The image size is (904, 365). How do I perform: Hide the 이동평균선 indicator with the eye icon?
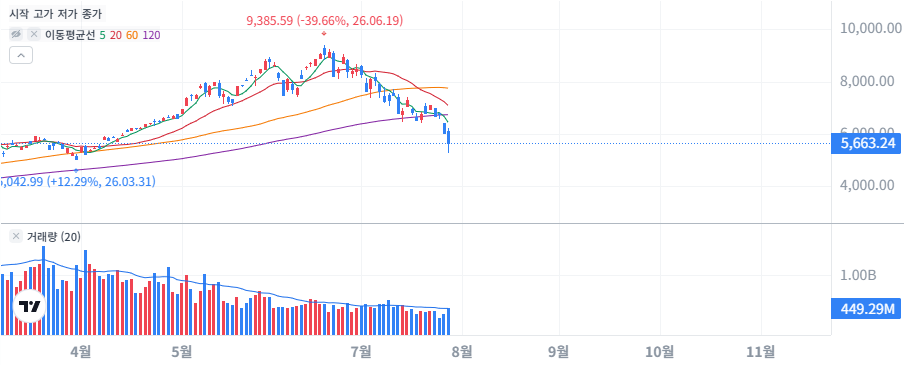[x=16, y=35]
